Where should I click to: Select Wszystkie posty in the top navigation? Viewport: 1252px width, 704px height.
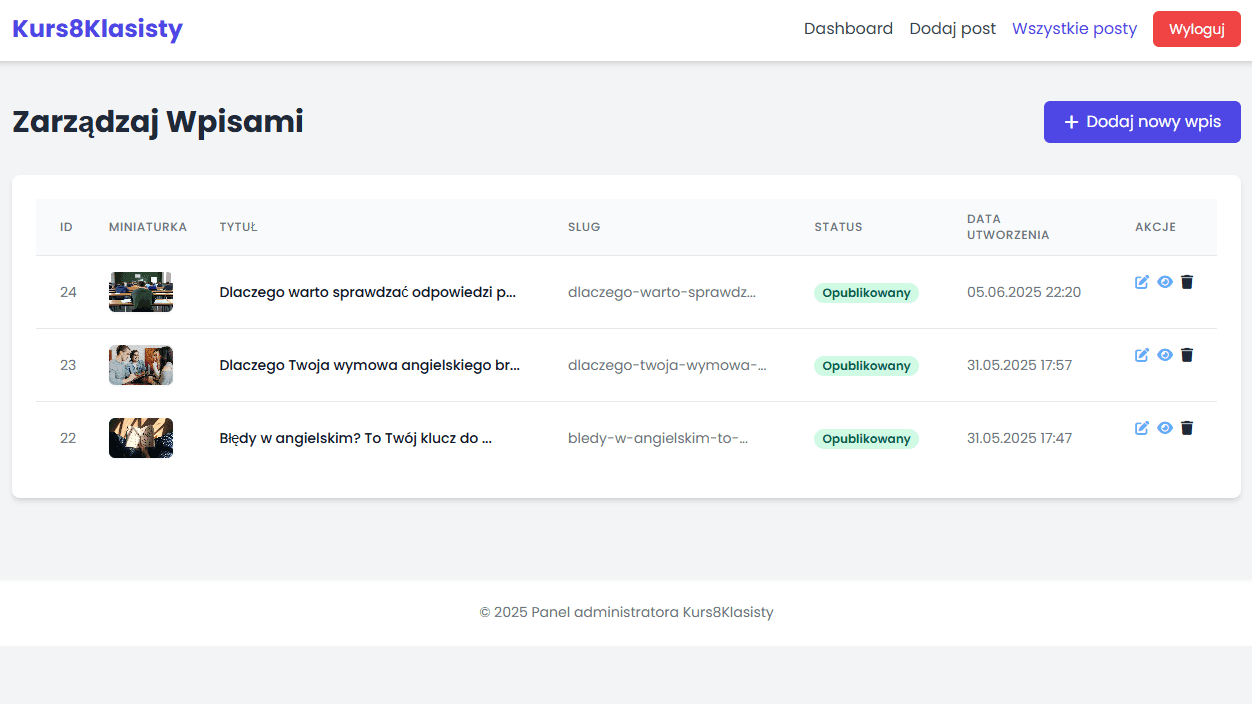1074,29
